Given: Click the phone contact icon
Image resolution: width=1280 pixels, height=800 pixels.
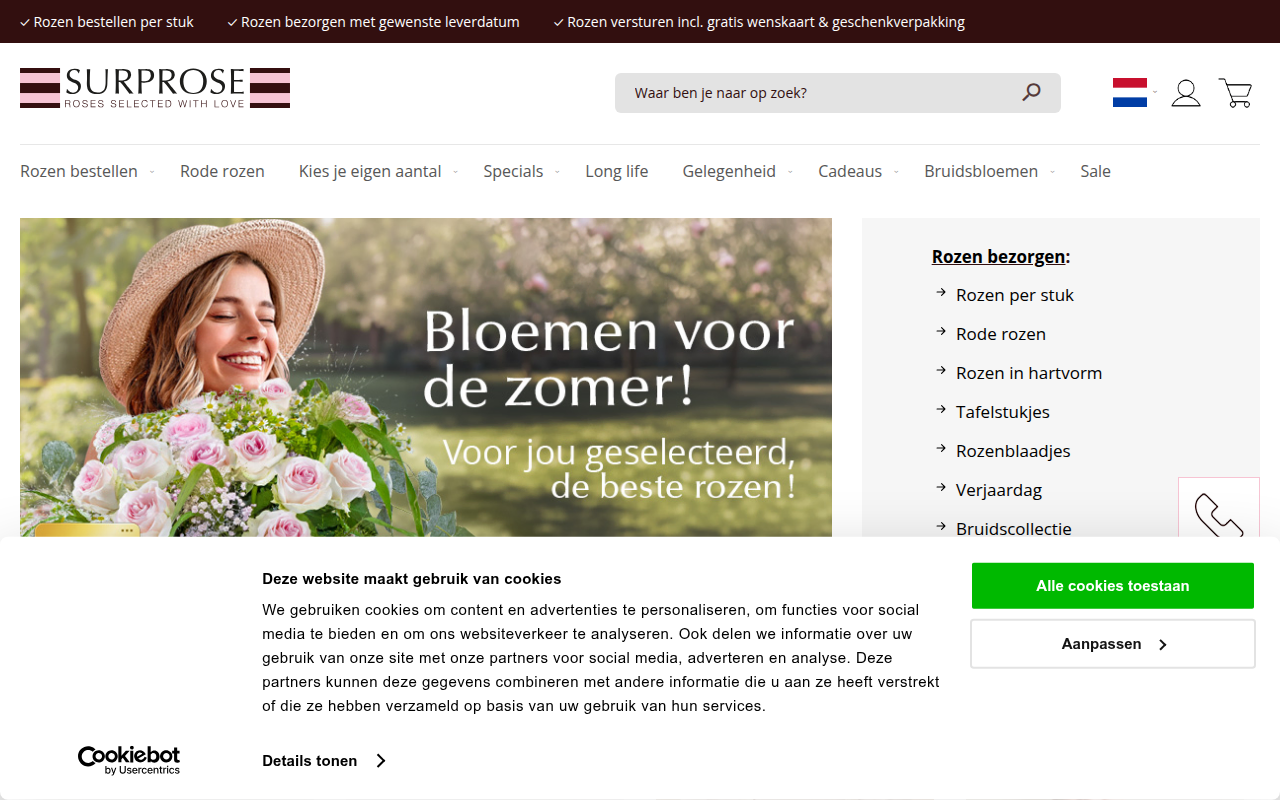Looking at the screenshot, I should coord(1219,516).
